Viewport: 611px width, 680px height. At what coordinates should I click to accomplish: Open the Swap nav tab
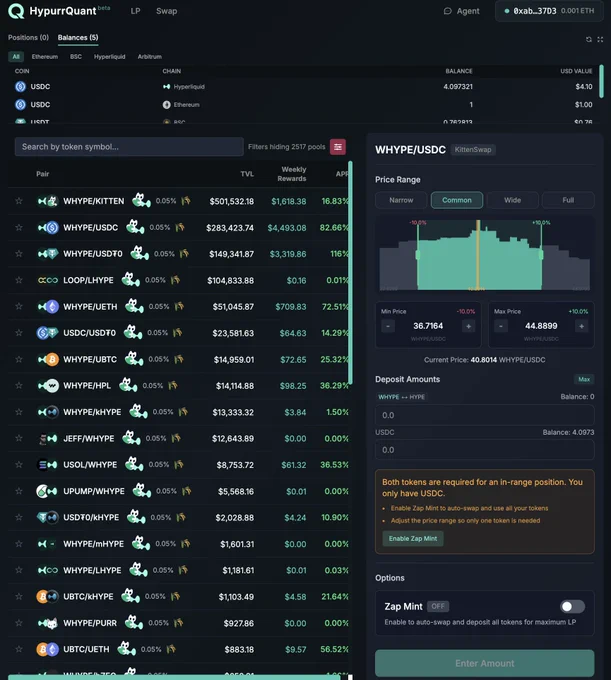[167, 11]
